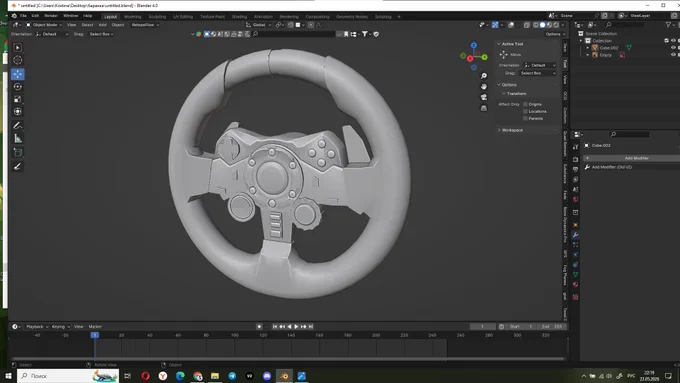The width and height of the screenshot is (680, 383).
Task: Click the current frame number field
Action: [x=483, y=327]
